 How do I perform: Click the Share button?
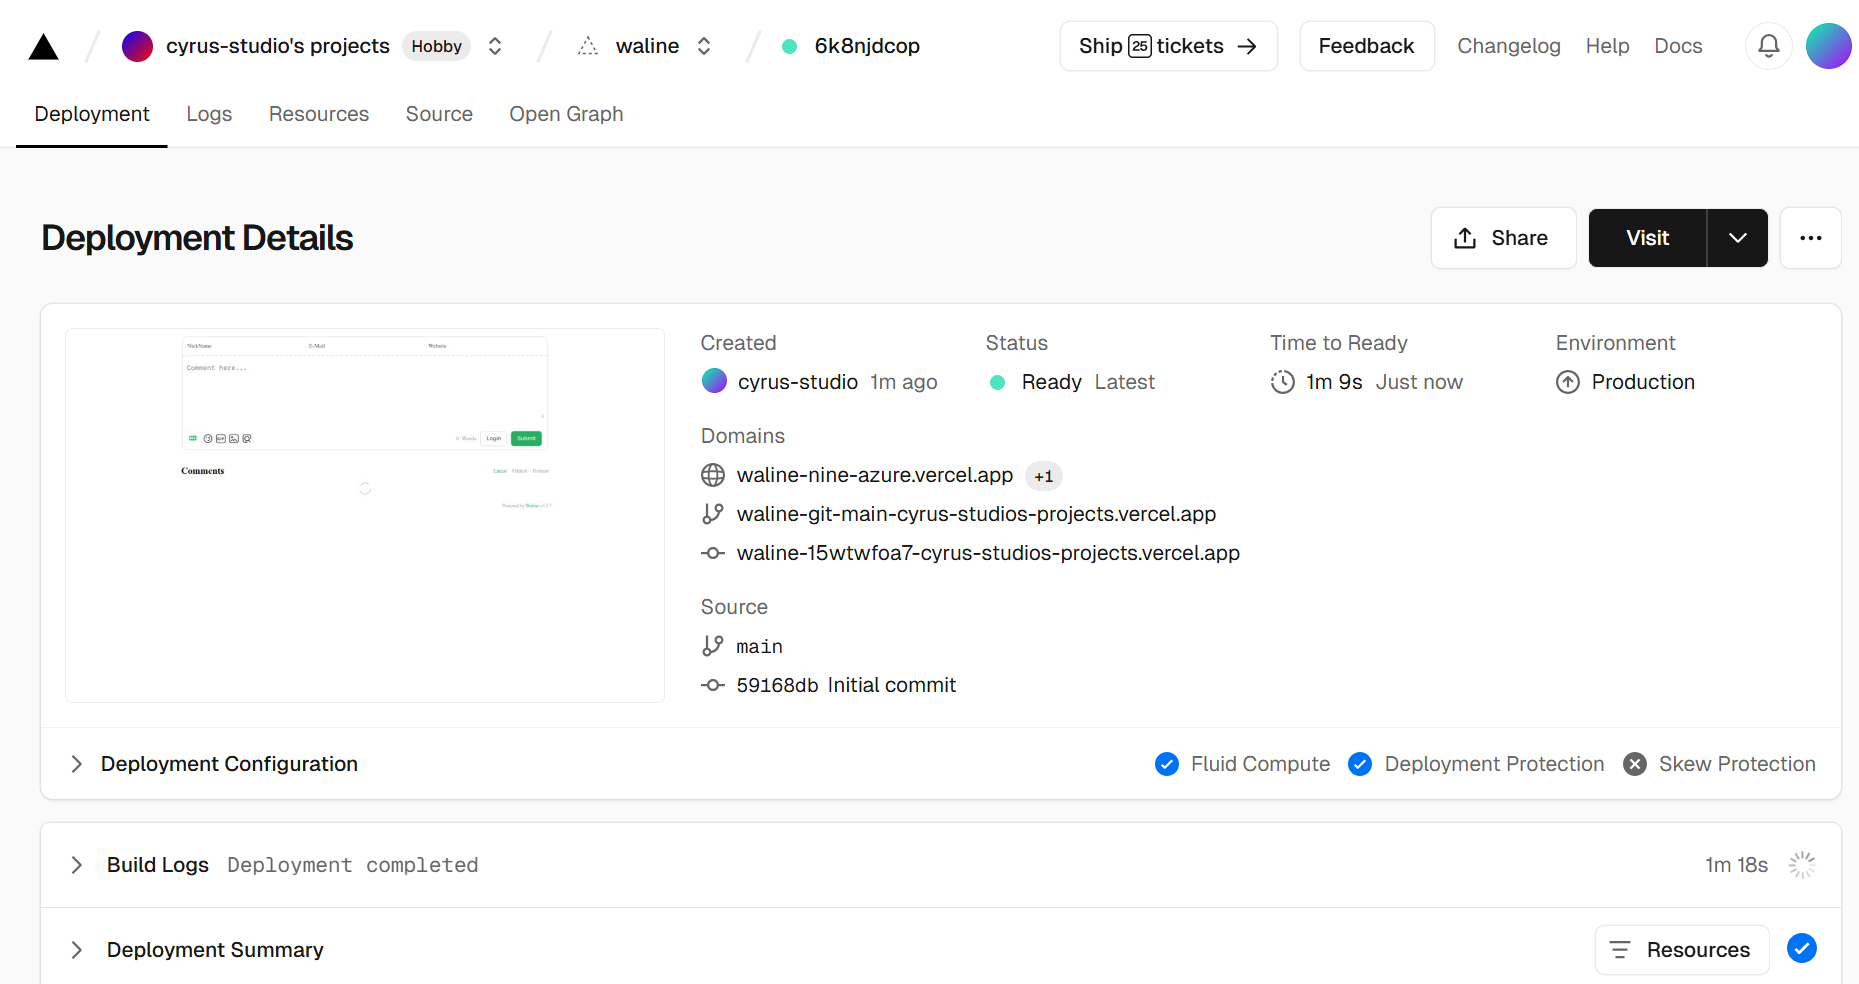click(1503, 238)
